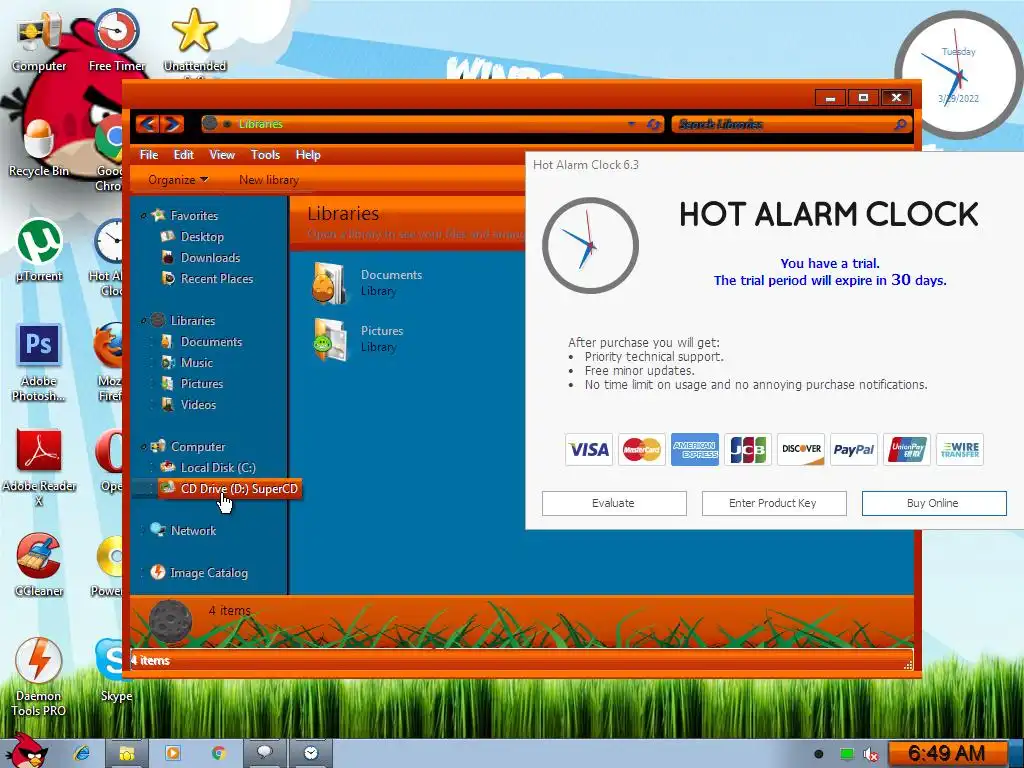Launch Adobe Photoshop desktop icon
This screenshot has width=1024, height=768.
[x=39, y=362]
